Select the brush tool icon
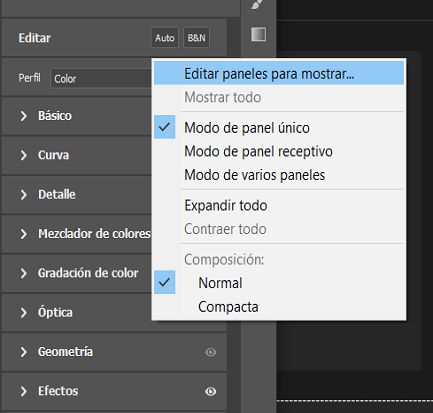This screenshot has height=413, width=433. tap(257, 4)
